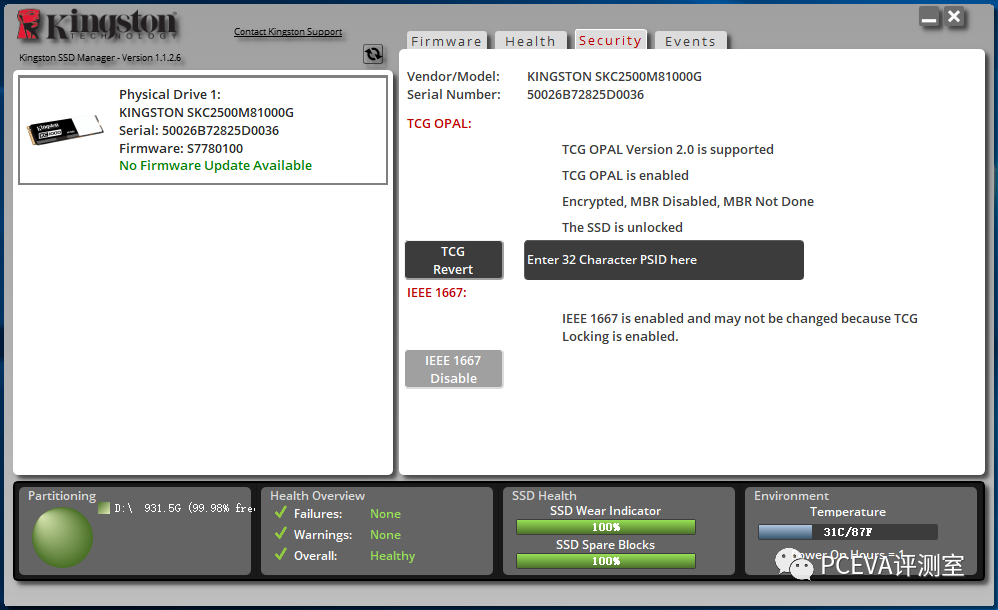Click Failures 'None' value
This screenshot has width=998, height=610.
coord(385,513)
